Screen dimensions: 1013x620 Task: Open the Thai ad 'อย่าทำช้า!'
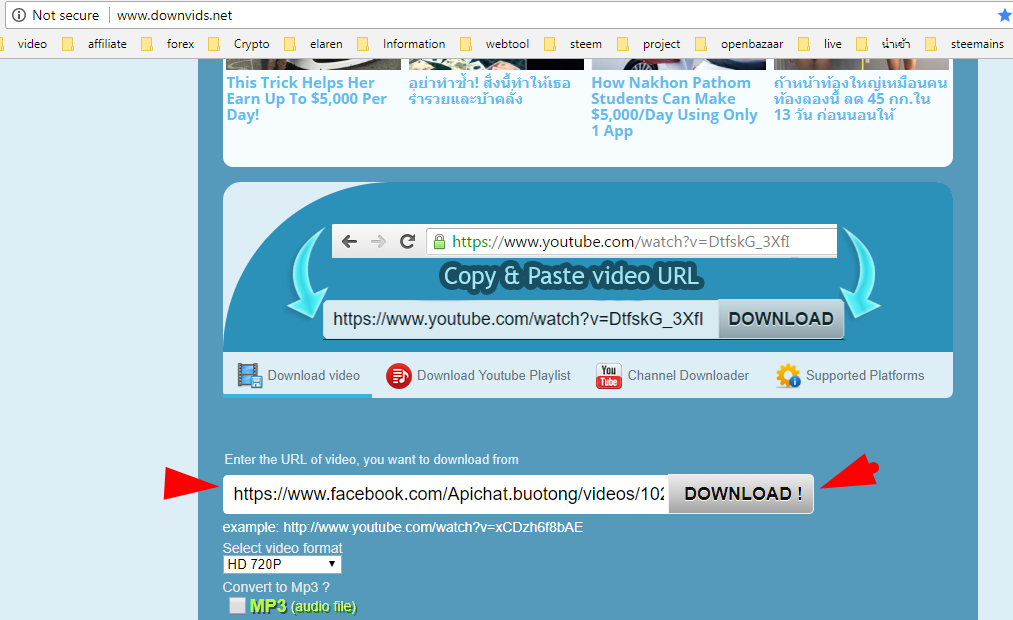tap(490, 91)
